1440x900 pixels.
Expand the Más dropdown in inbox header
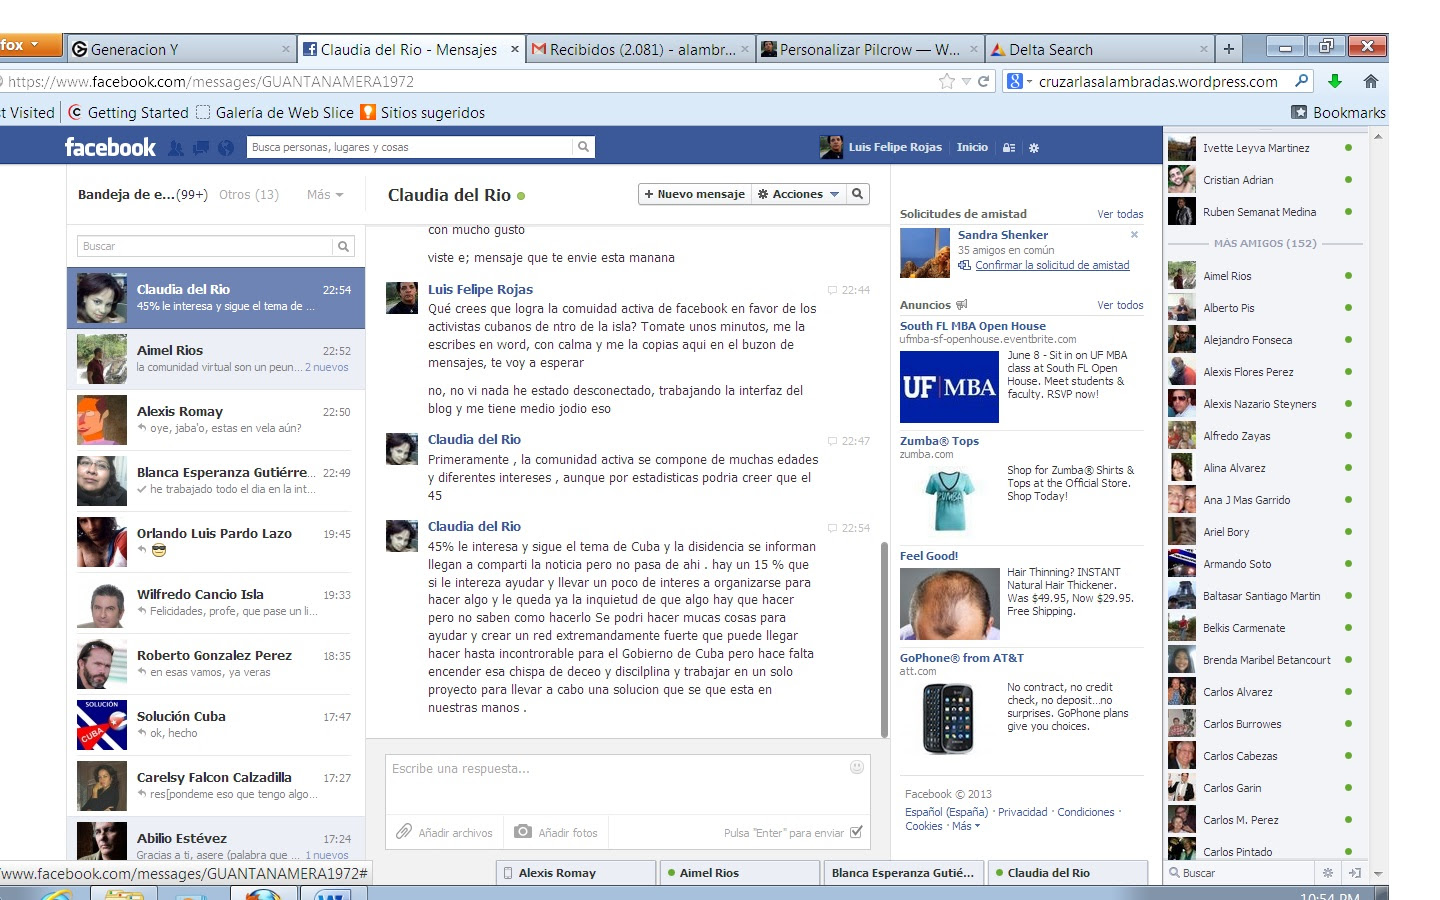pyautogui.click(x=325, y=195)
